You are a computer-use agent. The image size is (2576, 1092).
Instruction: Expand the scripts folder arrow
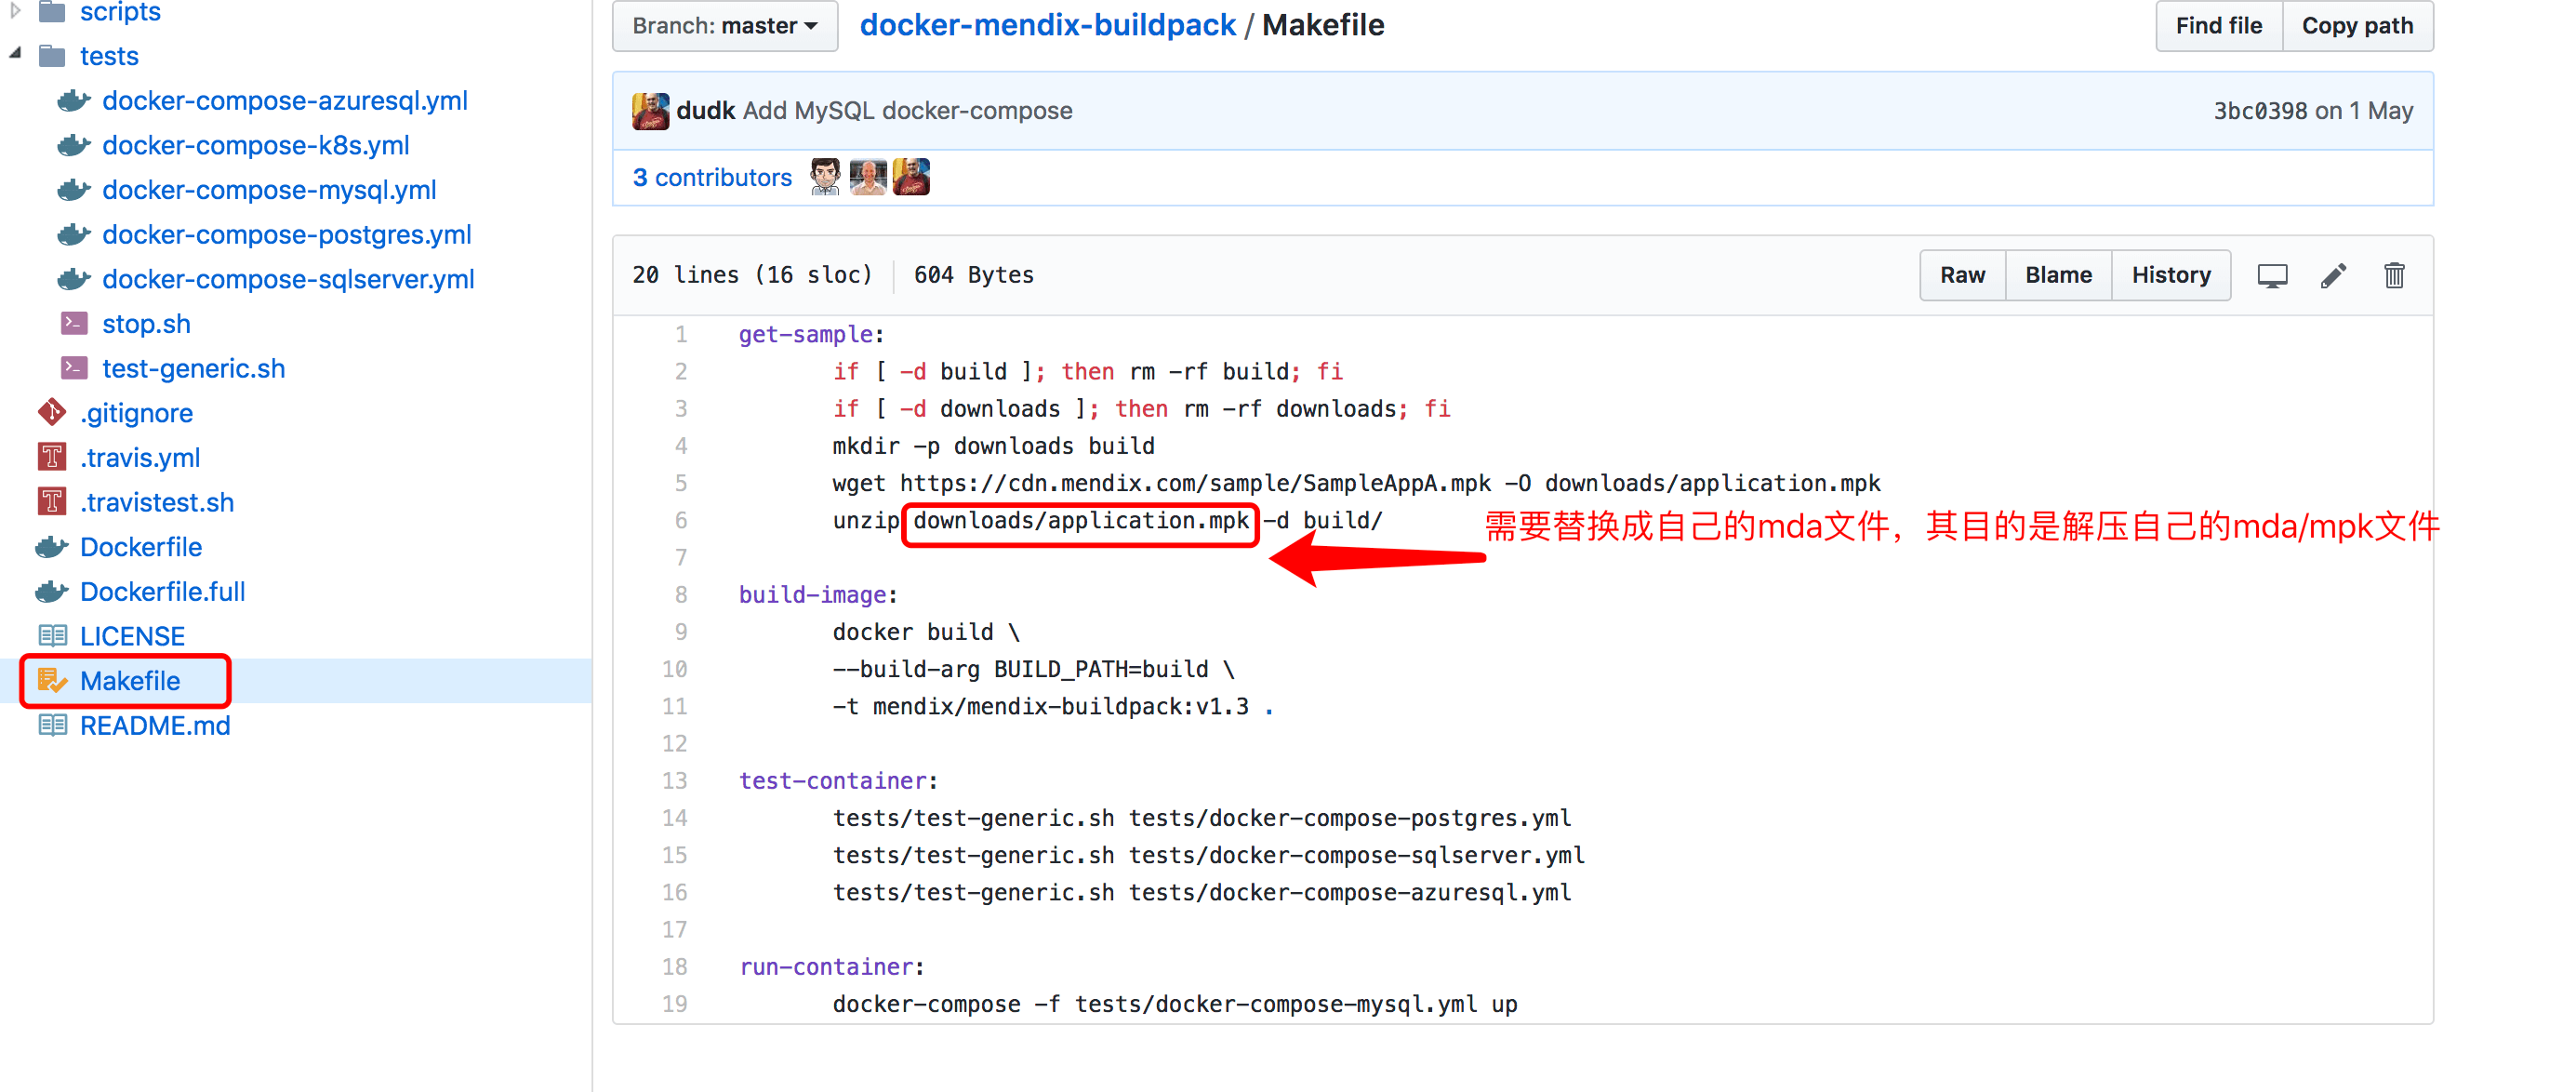pyautogui.click(x=14, y=11)
